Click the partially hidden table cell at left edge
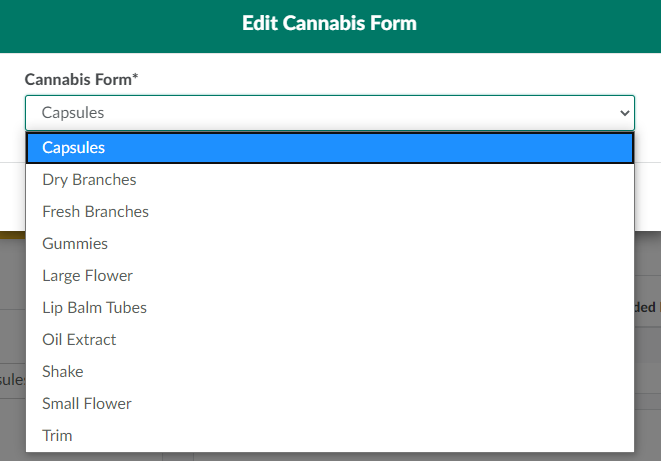Screen dimensions: 661x461 coord(12,380)
